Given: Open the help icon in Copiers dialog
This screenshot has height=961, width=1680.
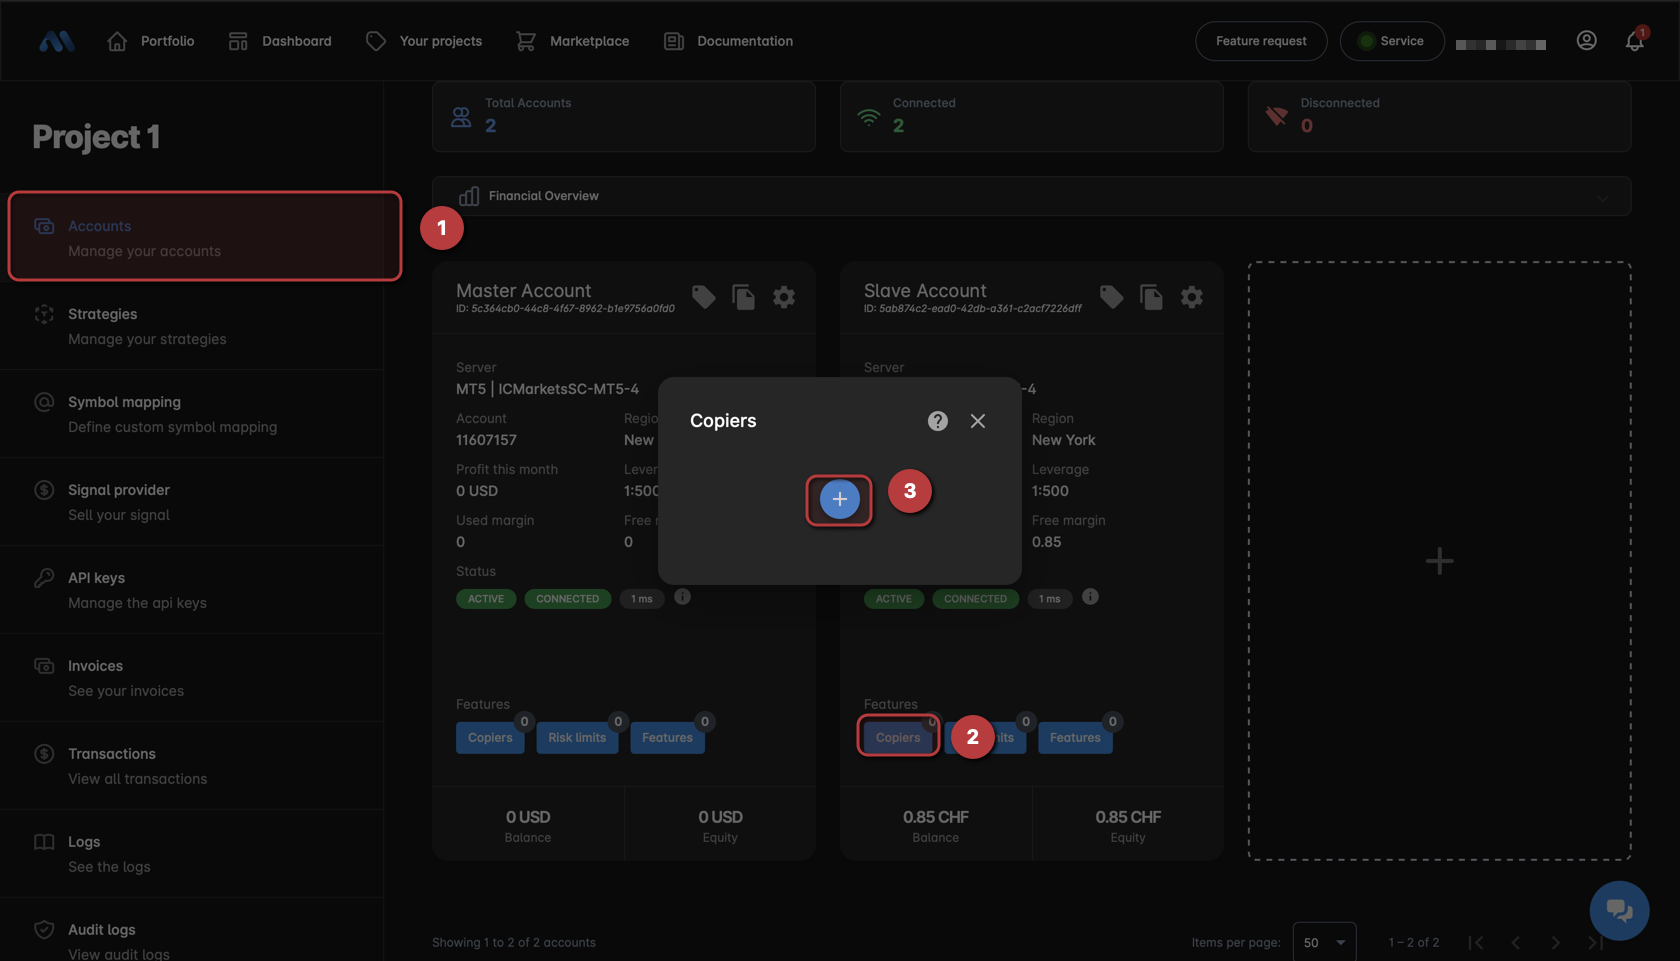Looking at the screenshot, I should pos(937,421).
